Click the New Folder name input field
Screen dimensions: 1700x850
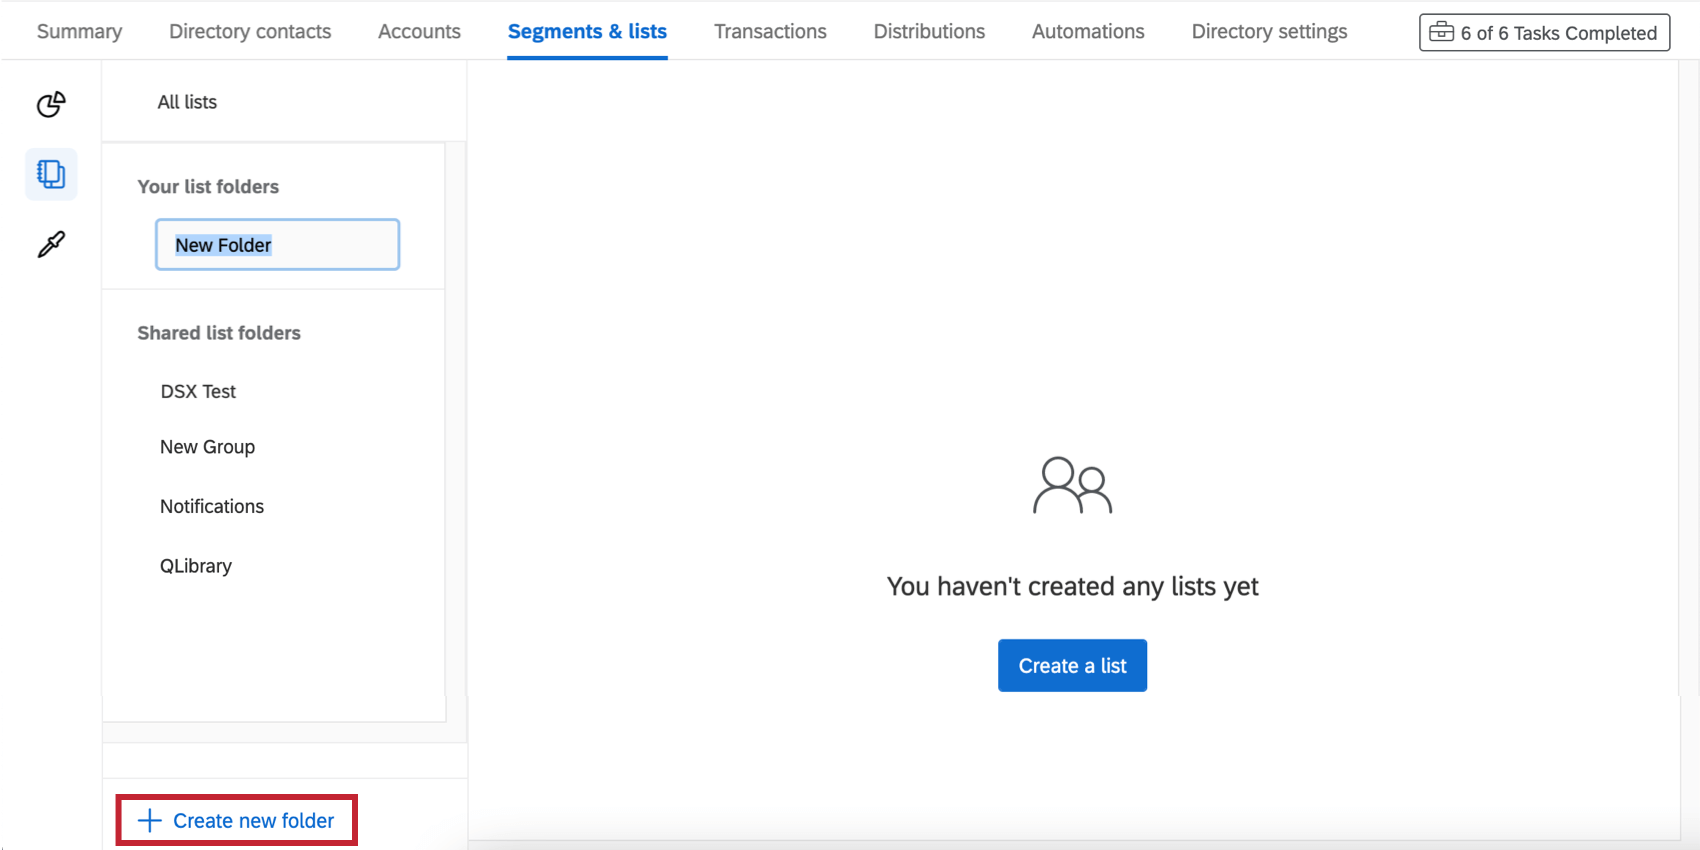pyautogui.click(x=277, y=244)
